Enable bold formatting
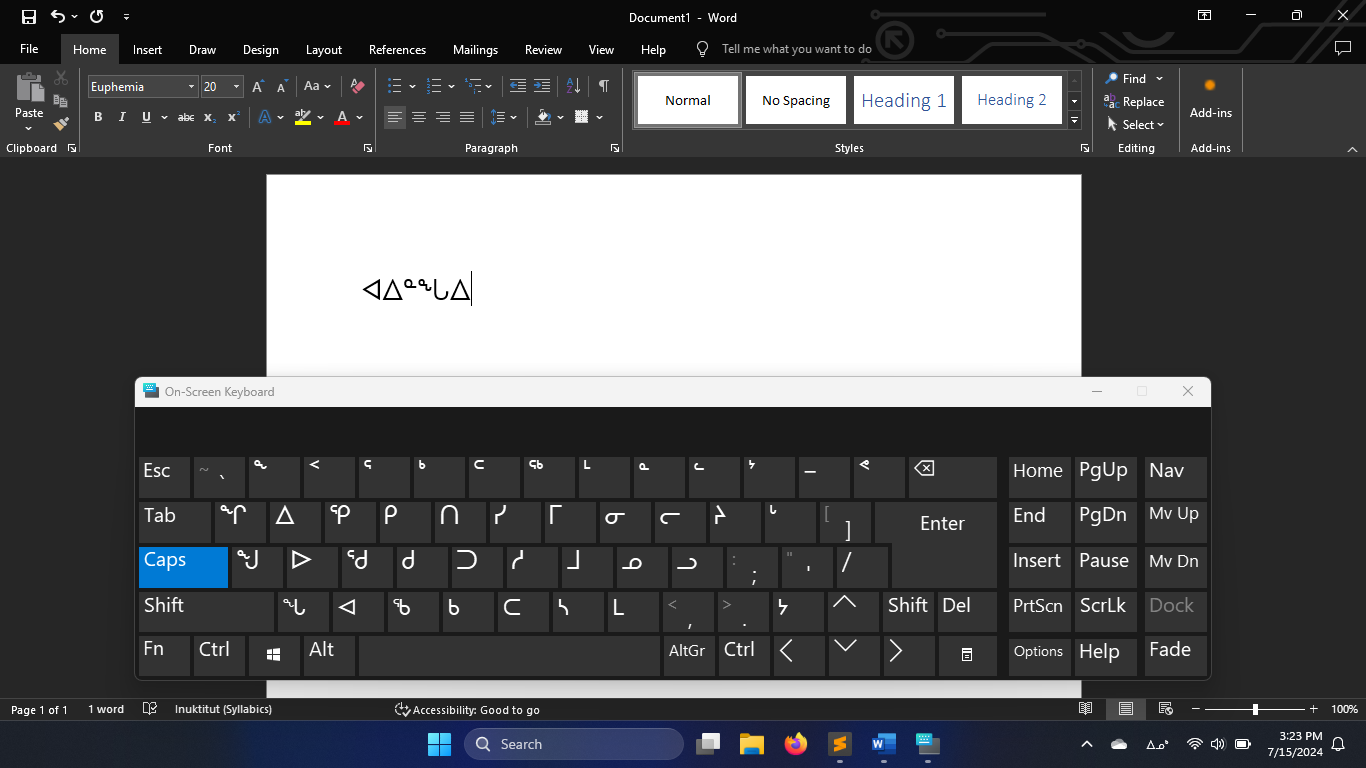Screen dimensions: 1366x768 pos(98,117)
